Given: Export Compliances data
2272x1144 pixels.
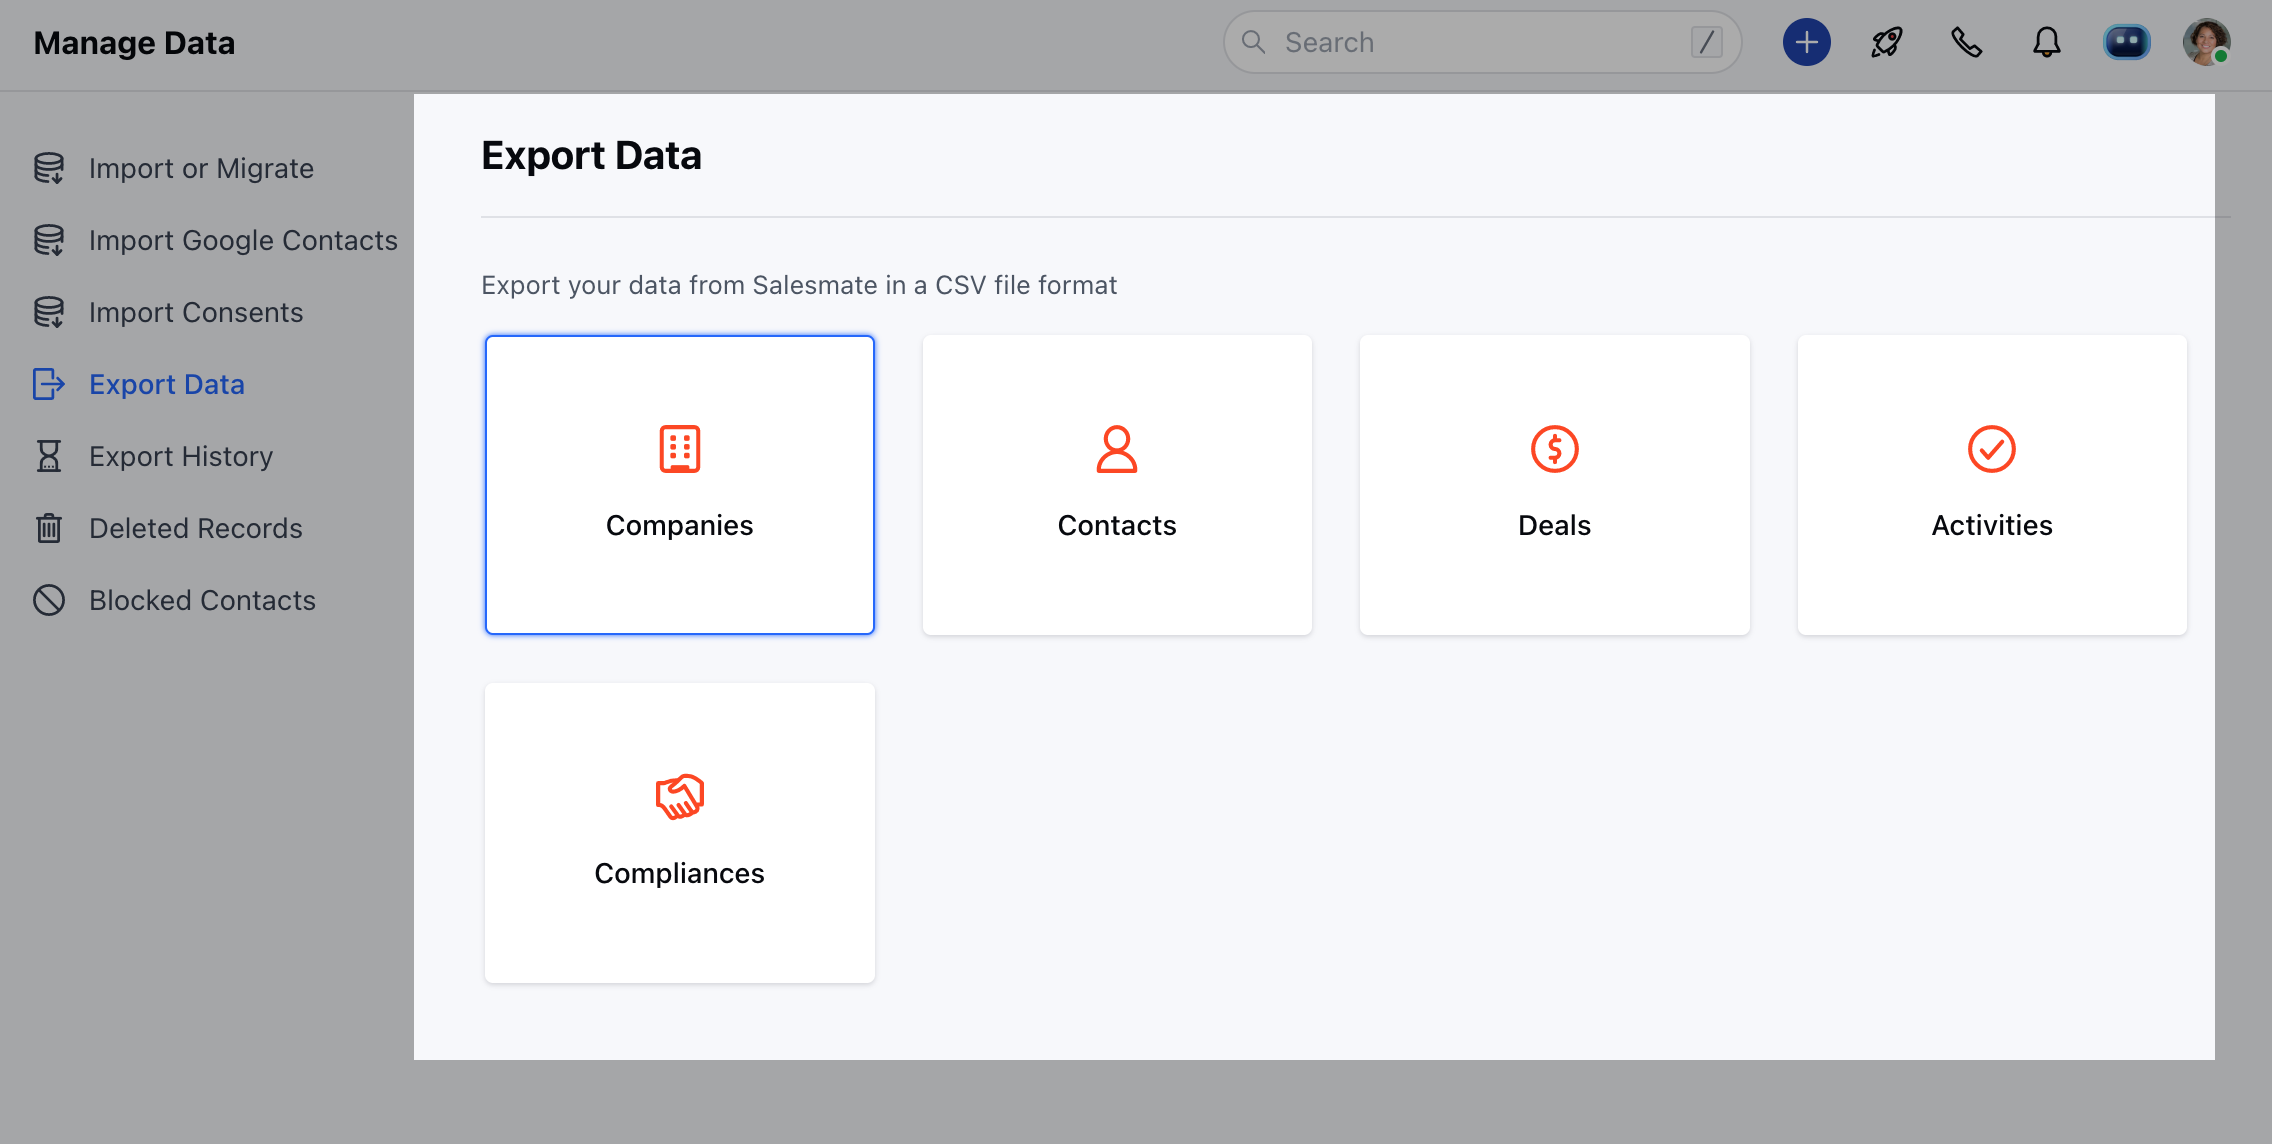Looking at the screenshot, I should pyautogui.click(x=679, y=832).
